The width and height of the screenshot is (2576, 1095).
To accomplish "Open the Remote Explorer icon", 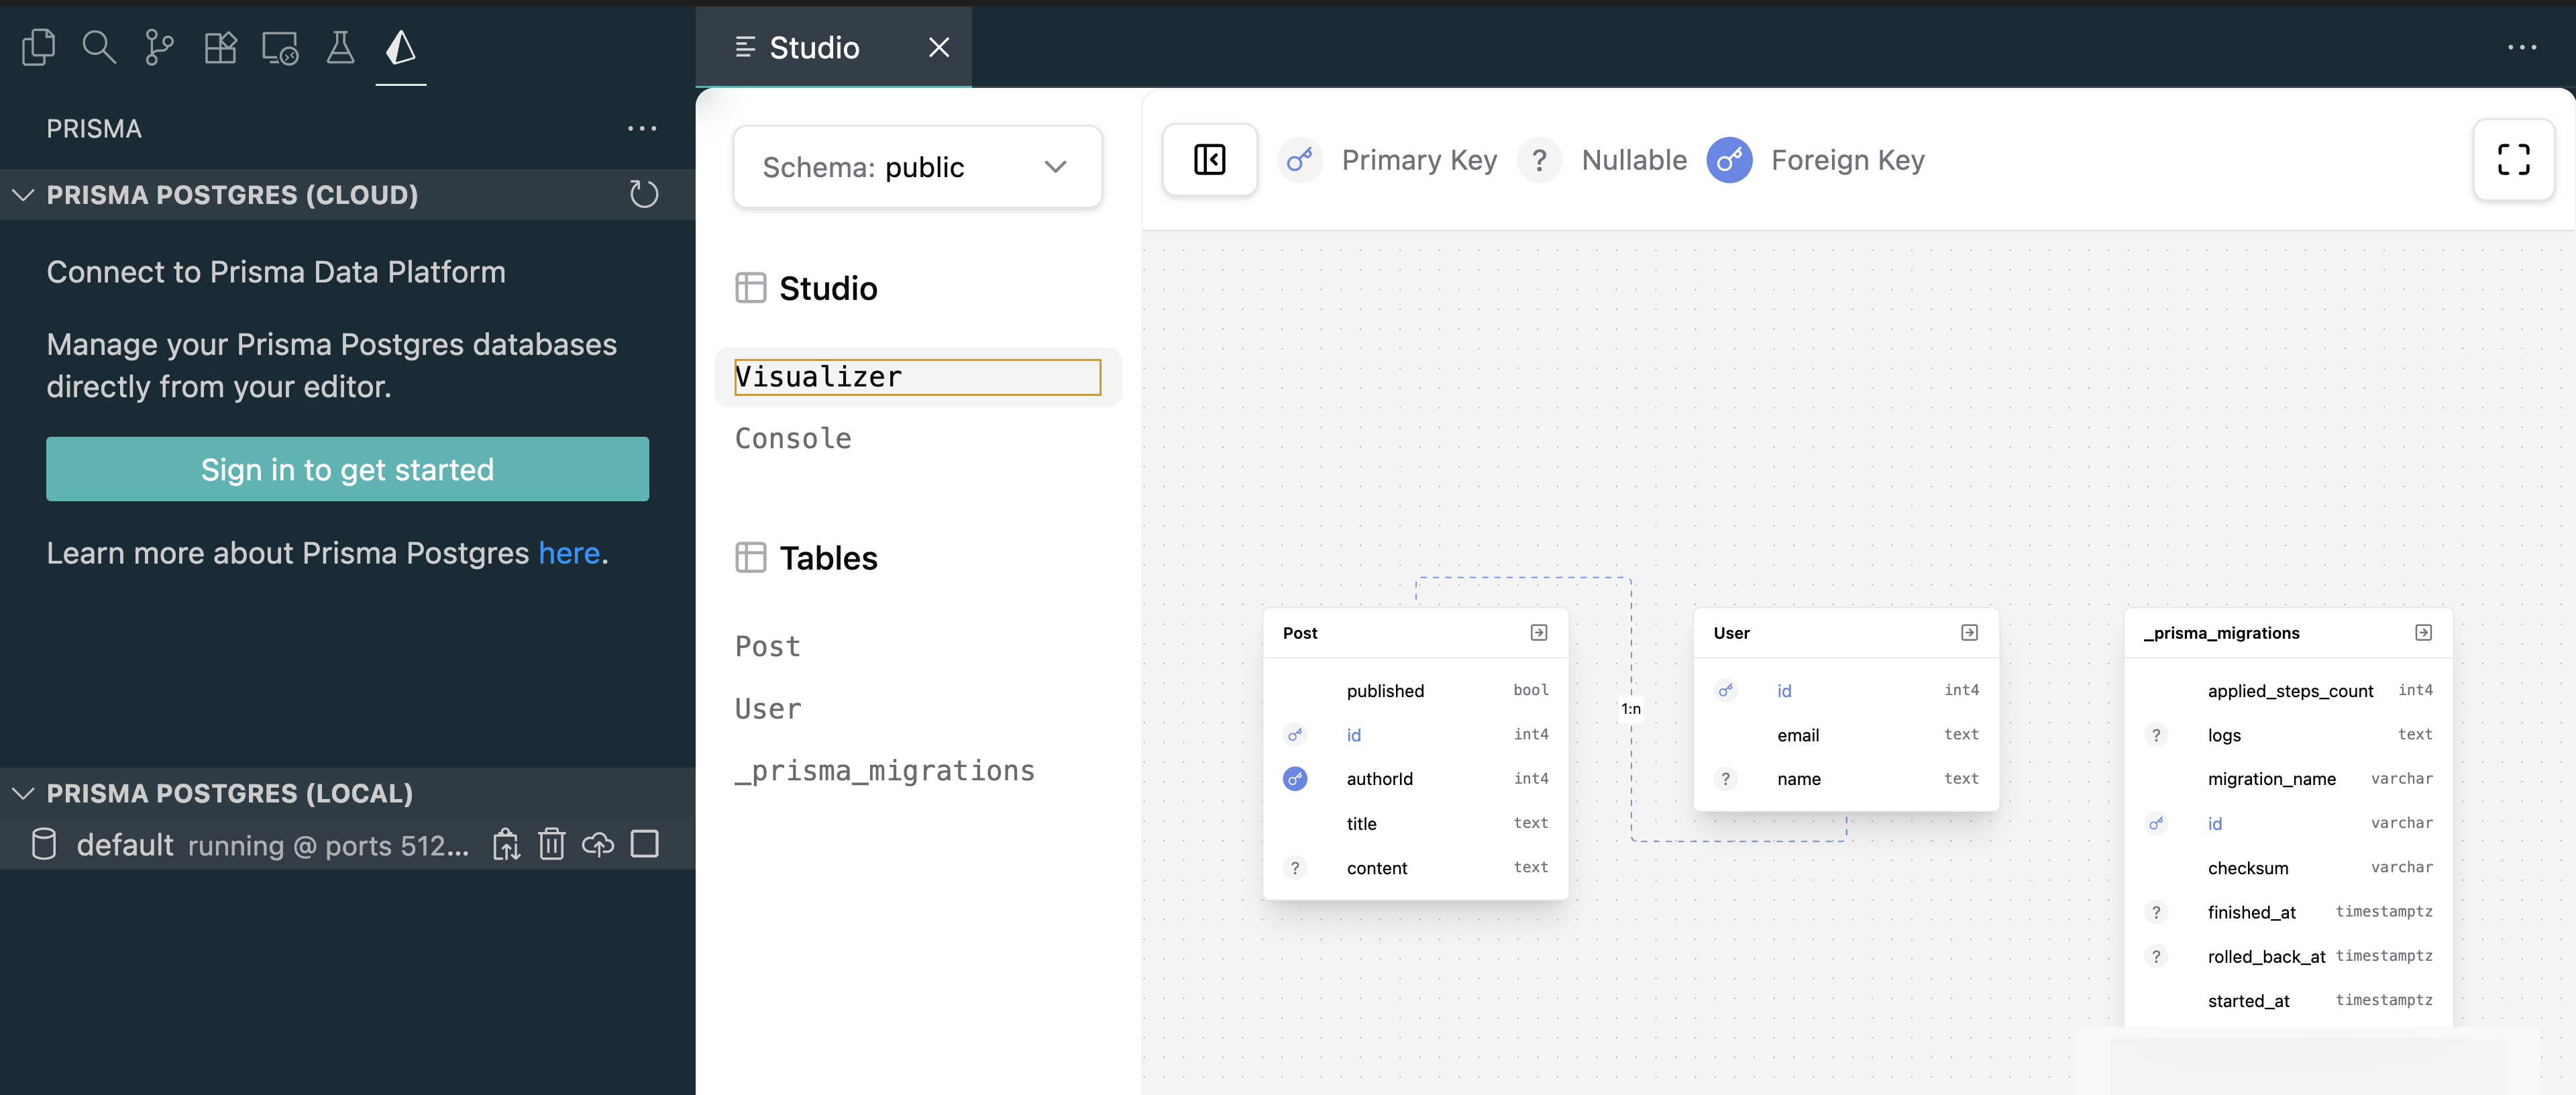I will tap(279, 47).
